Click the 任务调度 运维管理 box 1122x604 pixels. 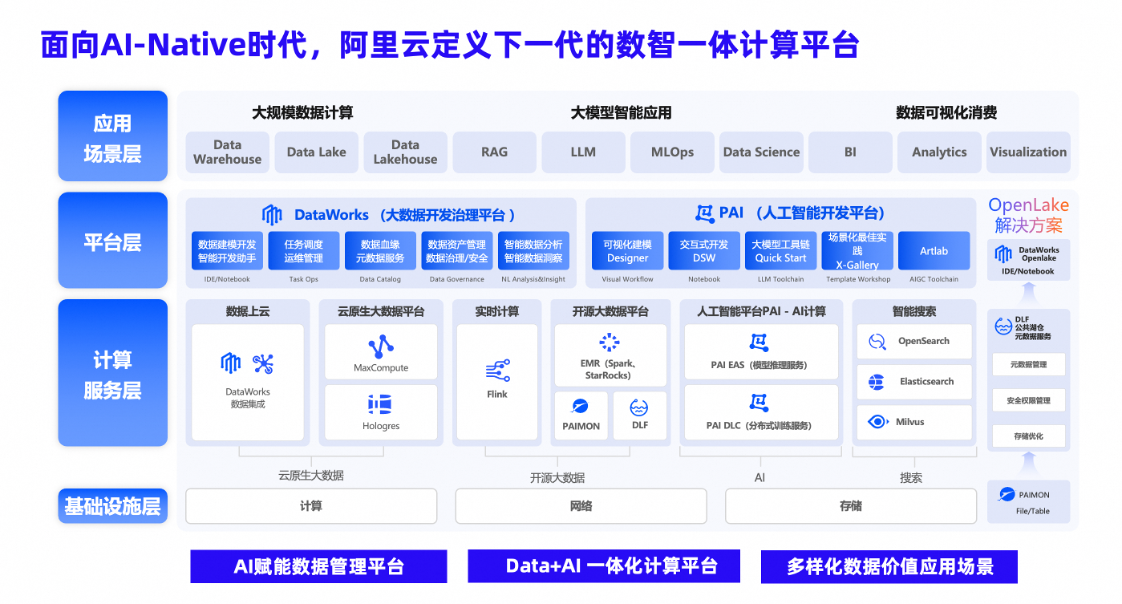(x=303, y=251)
